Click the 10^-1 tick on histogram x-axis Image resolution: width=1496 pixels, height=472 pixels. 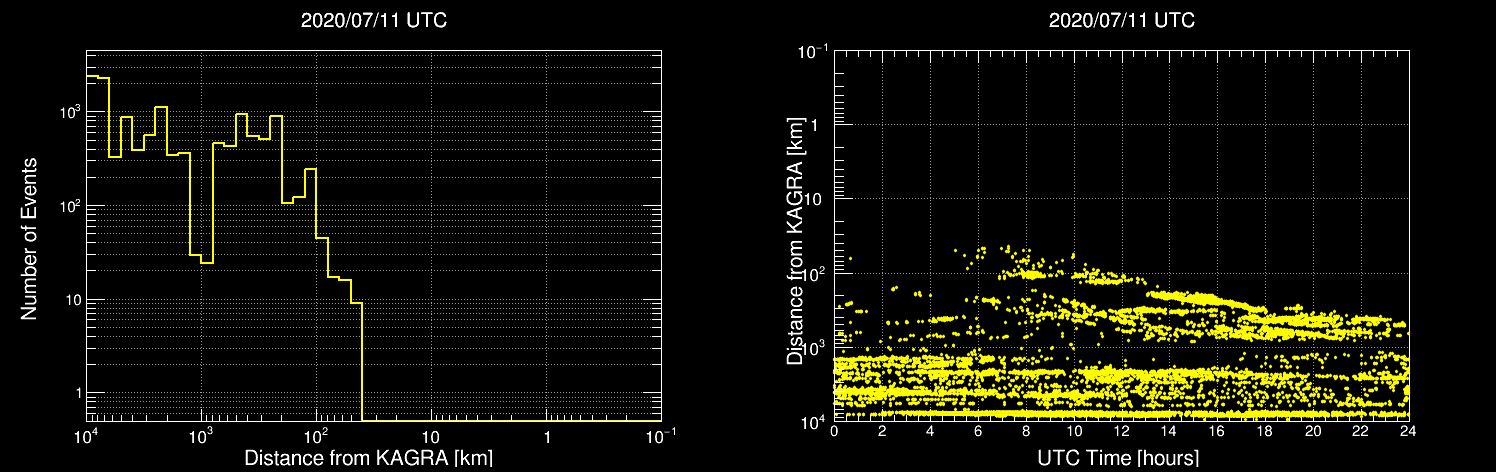(661, 435)
